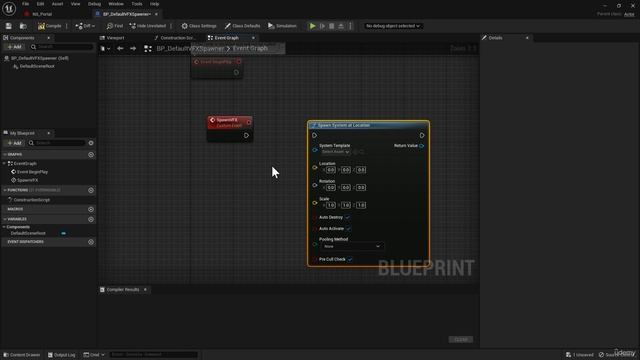
Task: Collapse the GRAPHS section
Action: pos(5,155)
